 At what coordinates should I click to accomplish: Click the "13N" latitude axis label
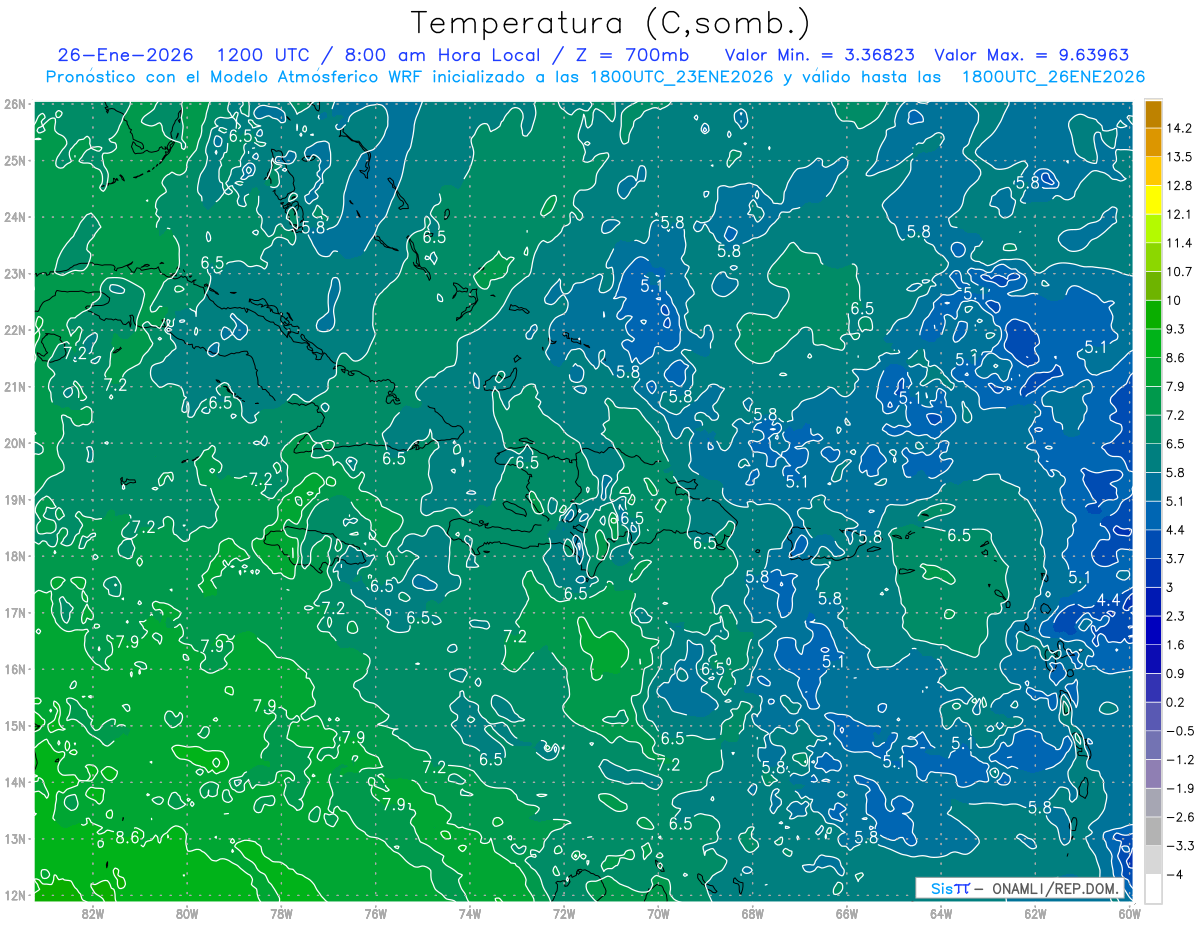coord(15,838)
